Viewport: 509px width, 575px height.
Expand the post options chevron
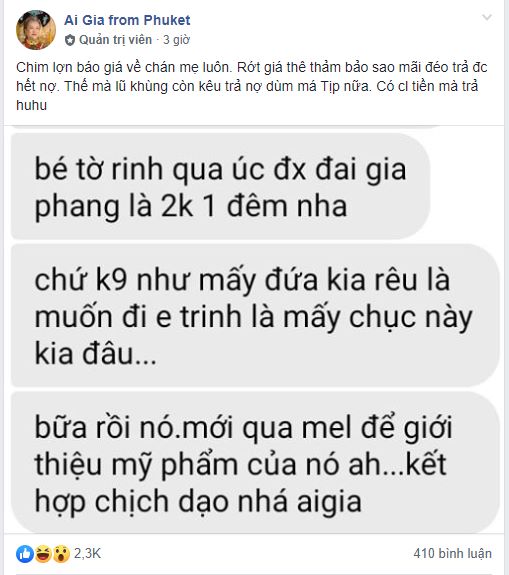coord(487,17)
